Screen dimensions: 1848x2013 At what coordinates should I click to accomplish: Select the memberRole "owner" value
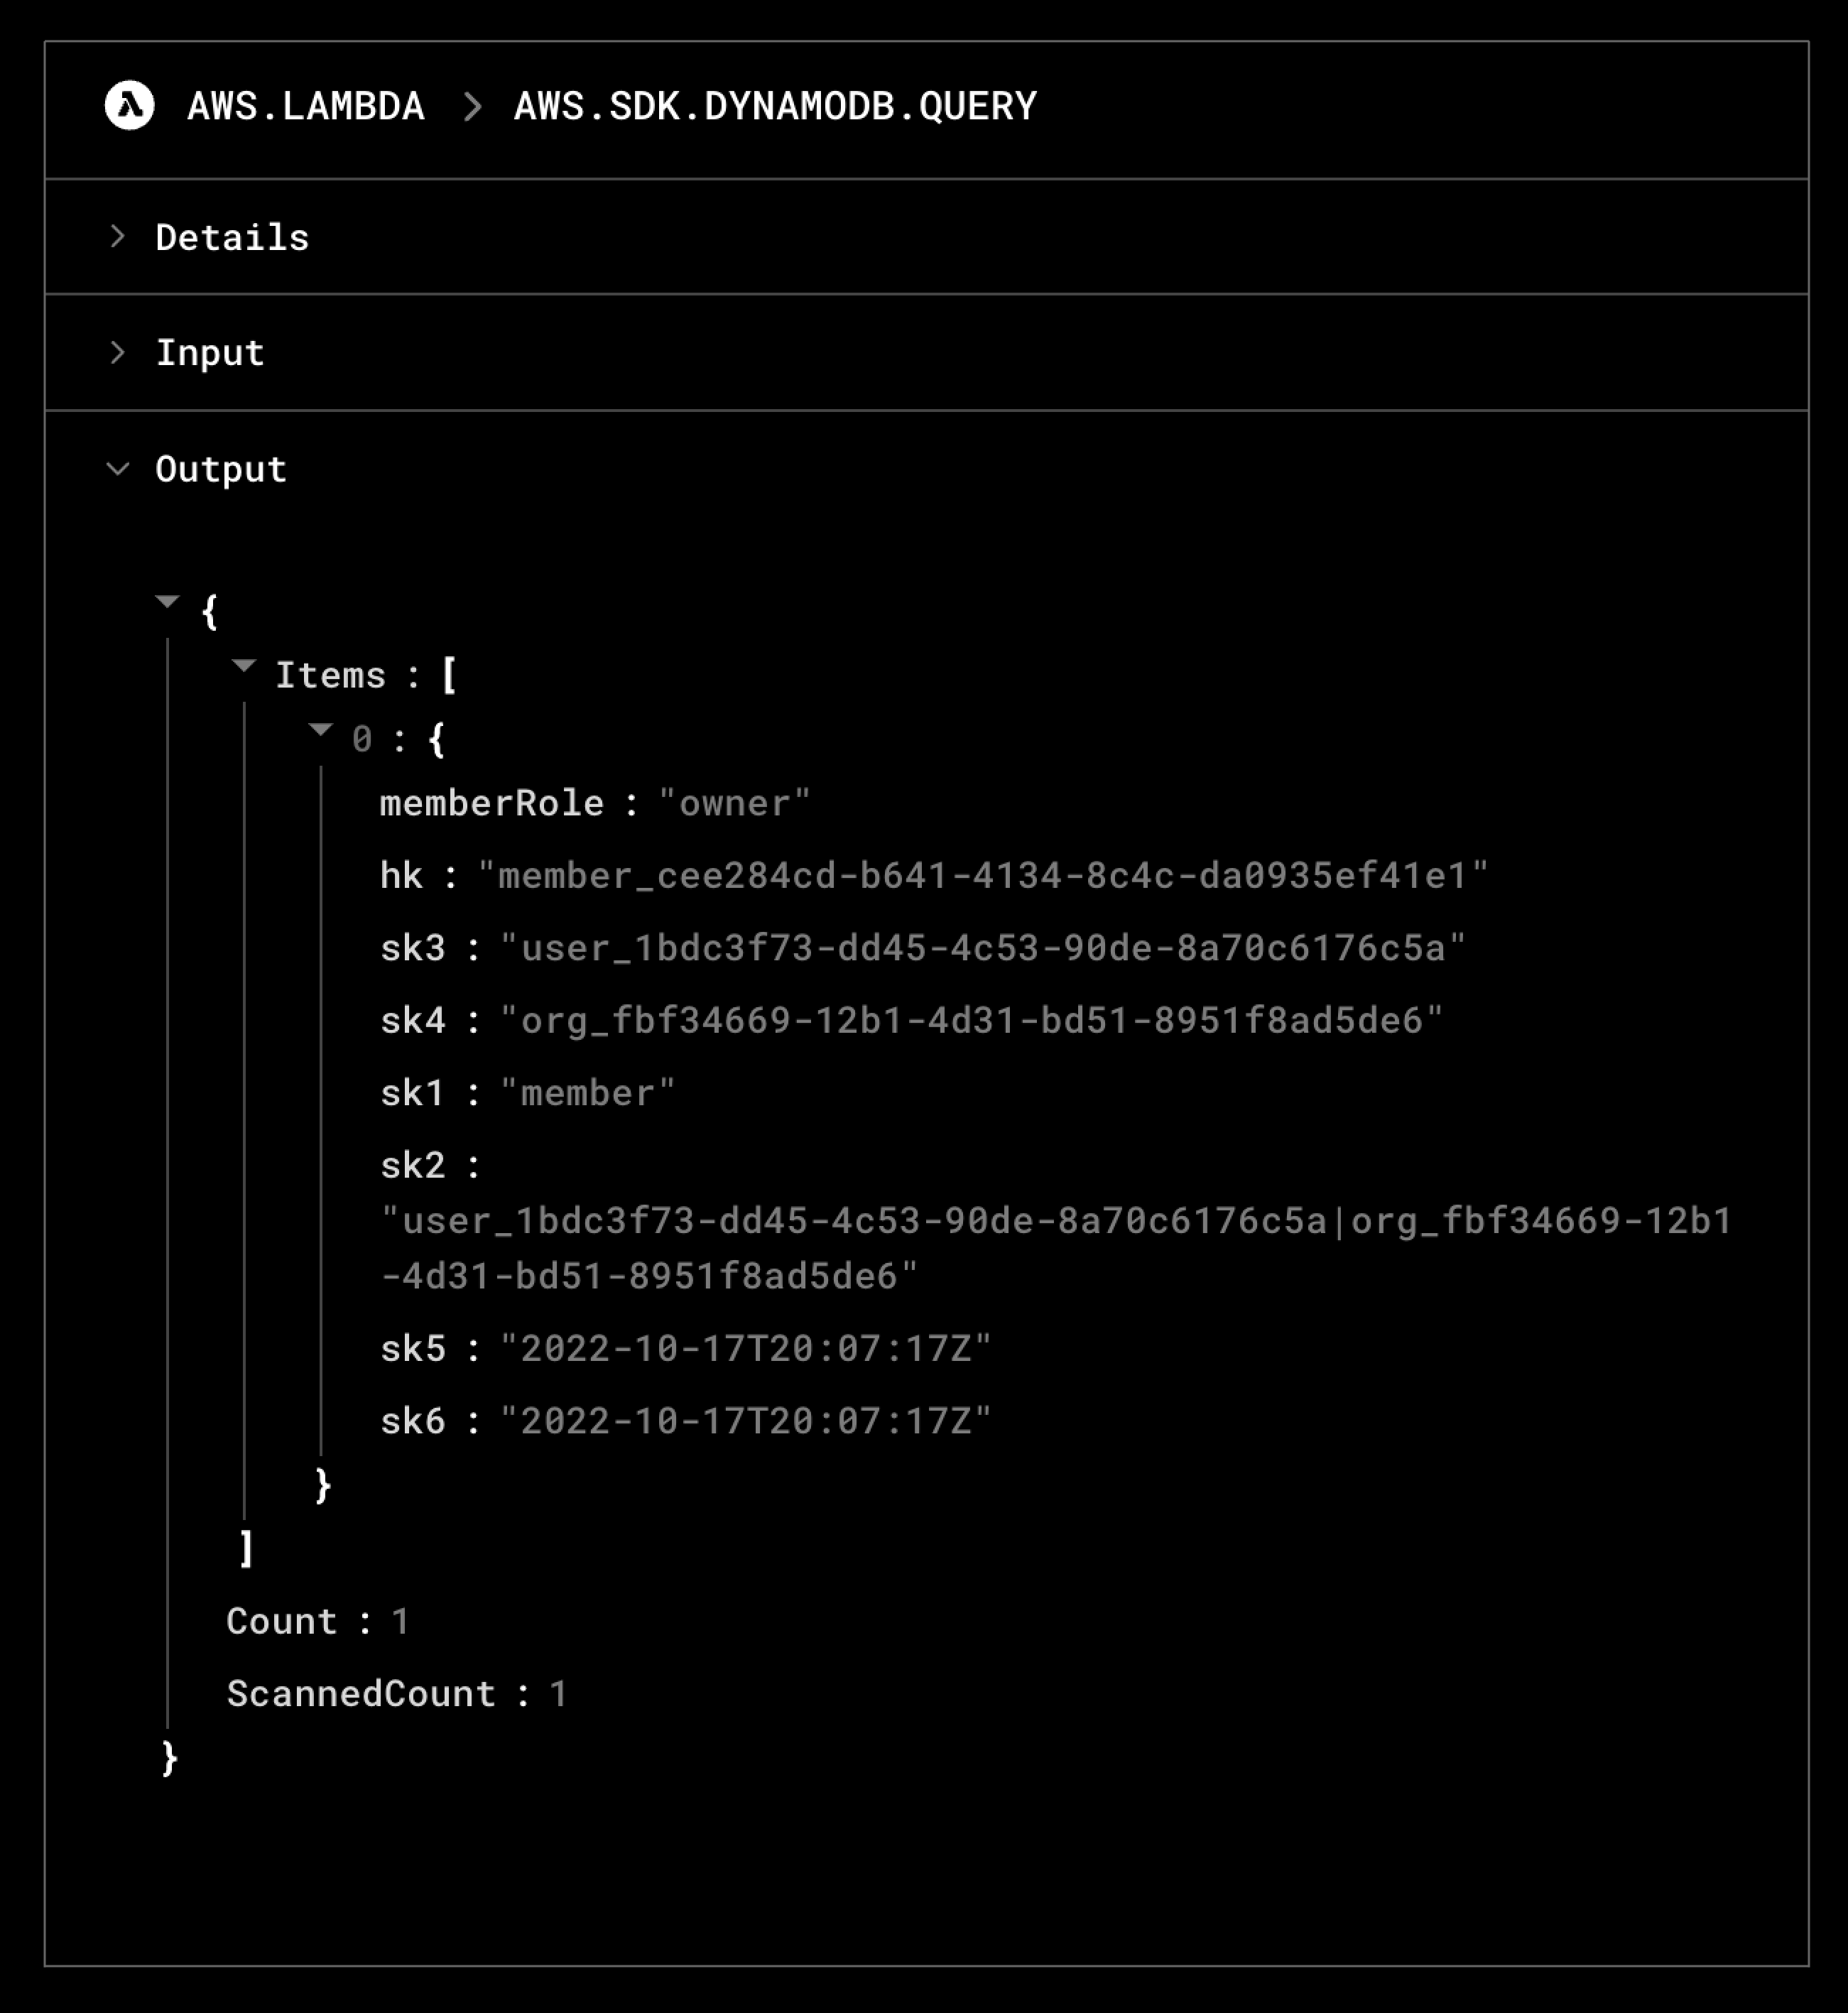click(x=734, y=804)
